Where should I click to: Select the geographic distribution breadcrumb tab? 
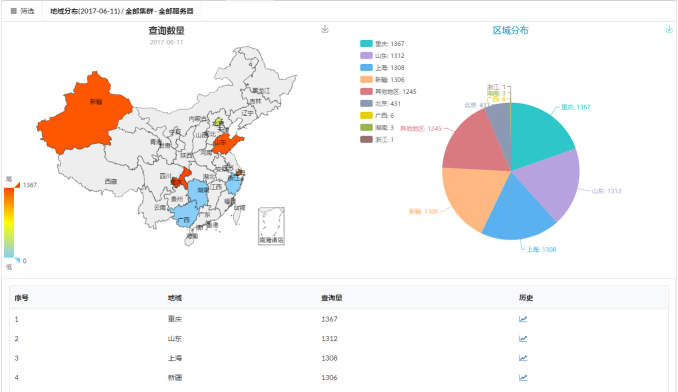(122, 11)
